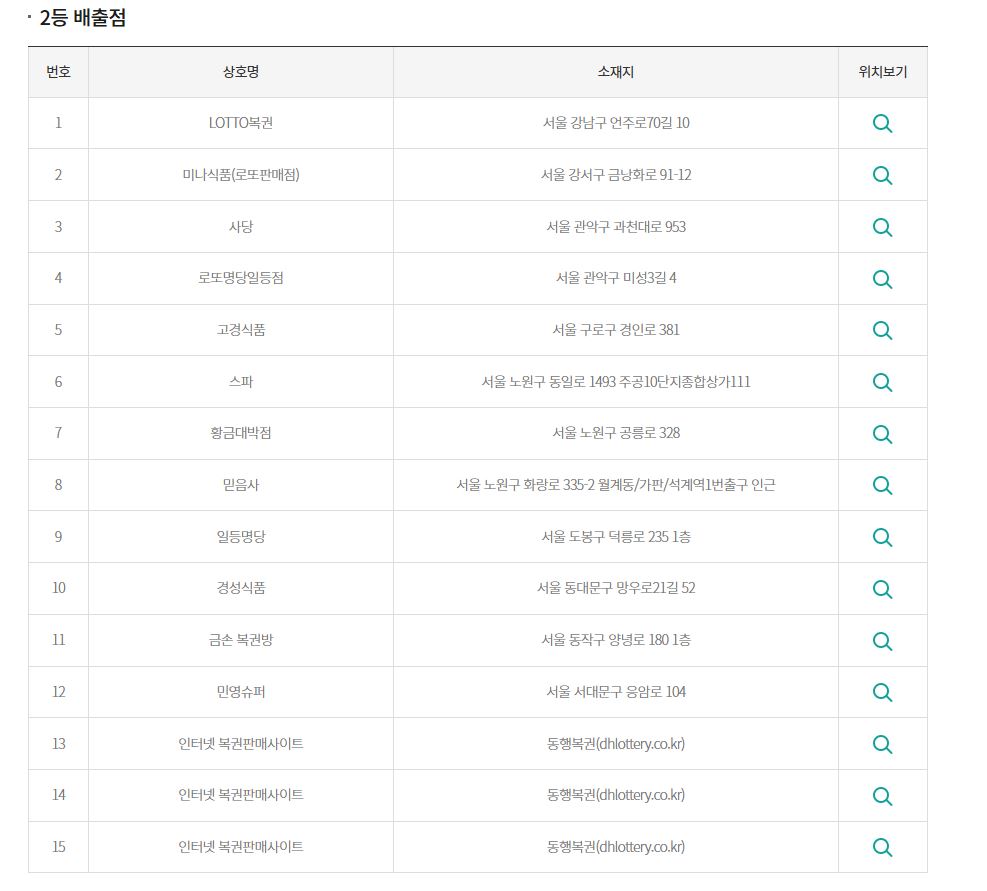Image resolution: width=987 pixels, height=891 pixels.
Task: Select store name 경성식품
Action: tap(241, 587)
